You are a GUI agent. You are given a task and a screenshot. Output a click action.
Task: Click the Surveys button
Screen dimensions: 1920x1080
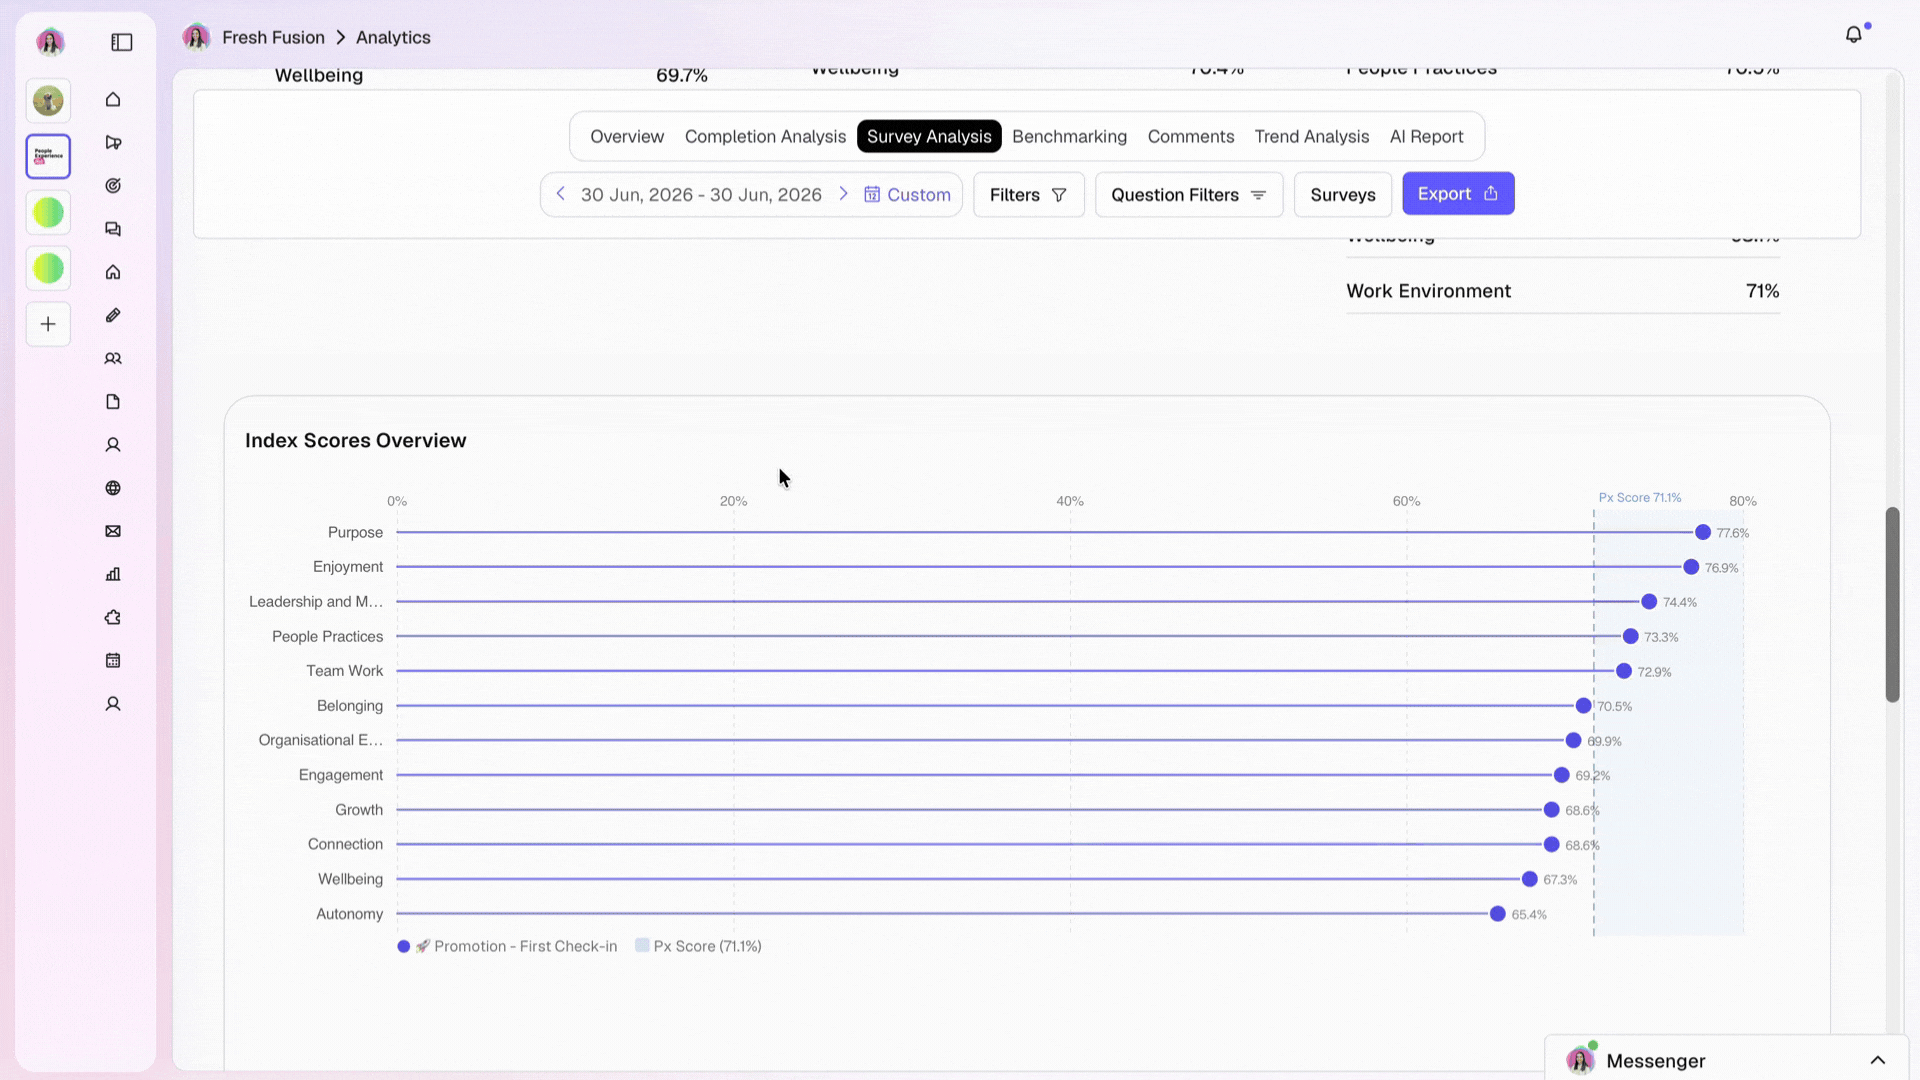1343,194
